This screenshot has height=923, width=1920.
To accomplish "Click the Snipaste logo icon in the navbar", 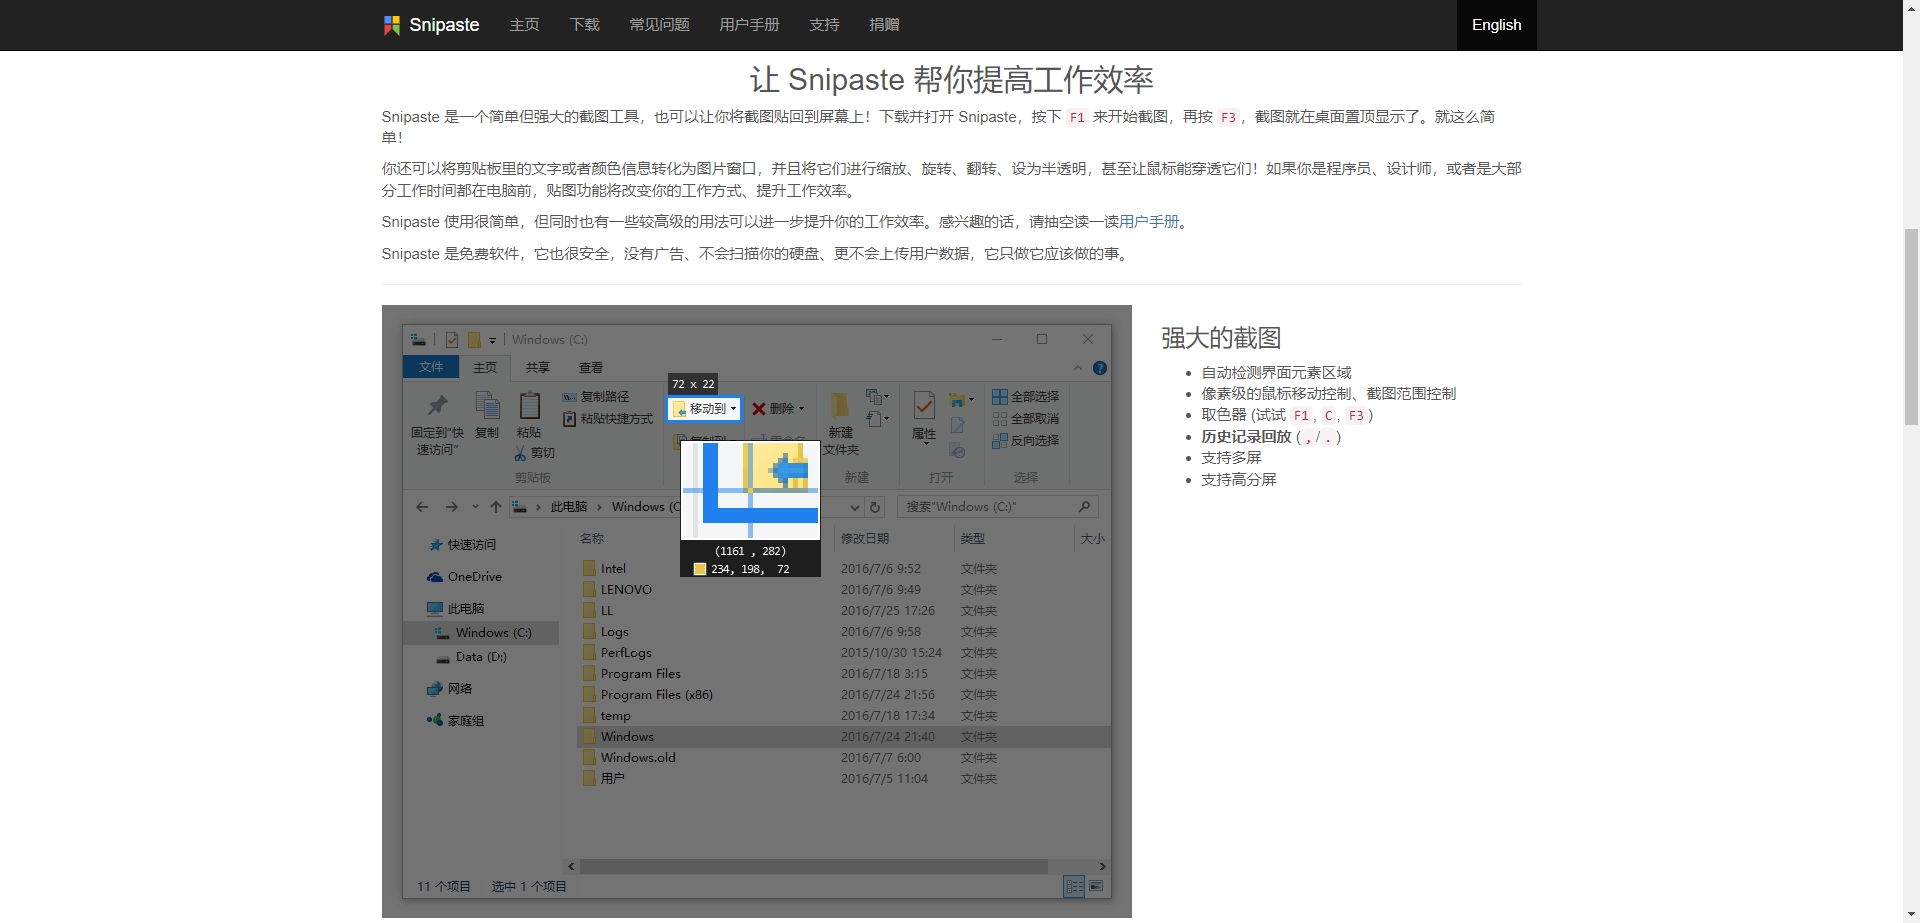I will pyautogui.click(x=391, y=25).
